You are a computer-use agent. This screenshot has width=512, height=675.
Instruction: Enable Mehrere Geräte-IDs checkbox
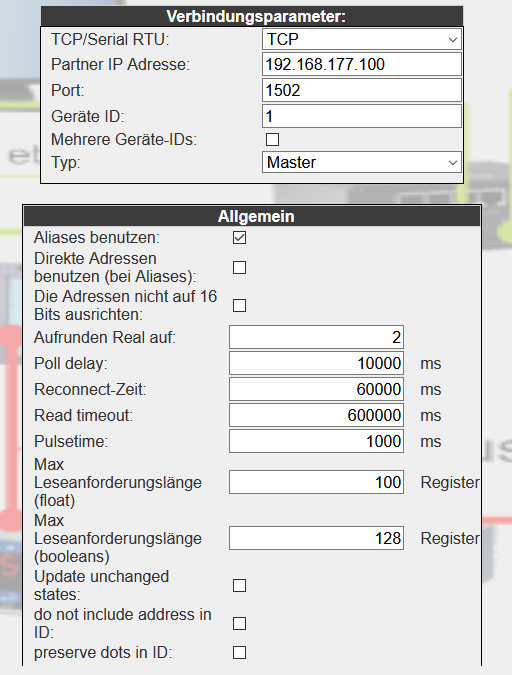tap(272, 139)
